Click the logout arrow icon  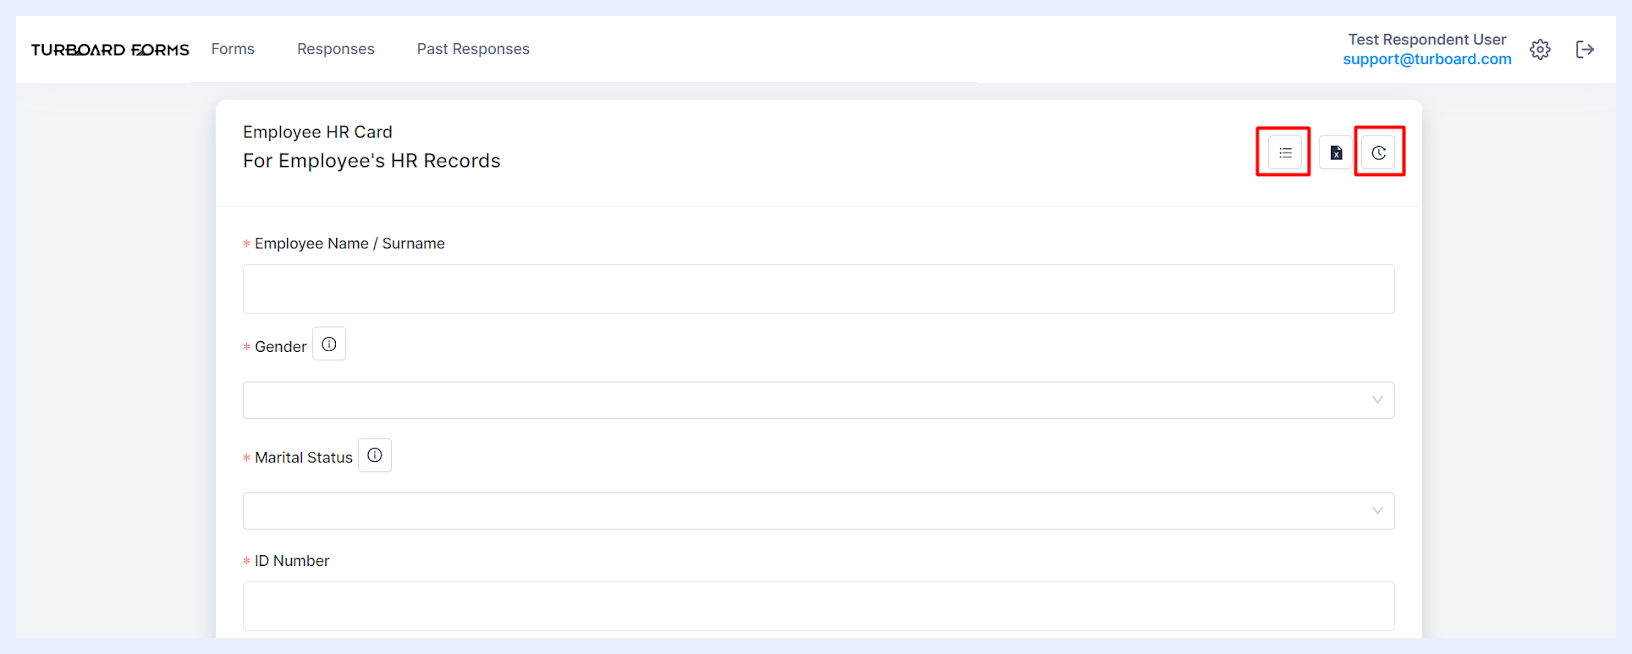coord(1585,49)
